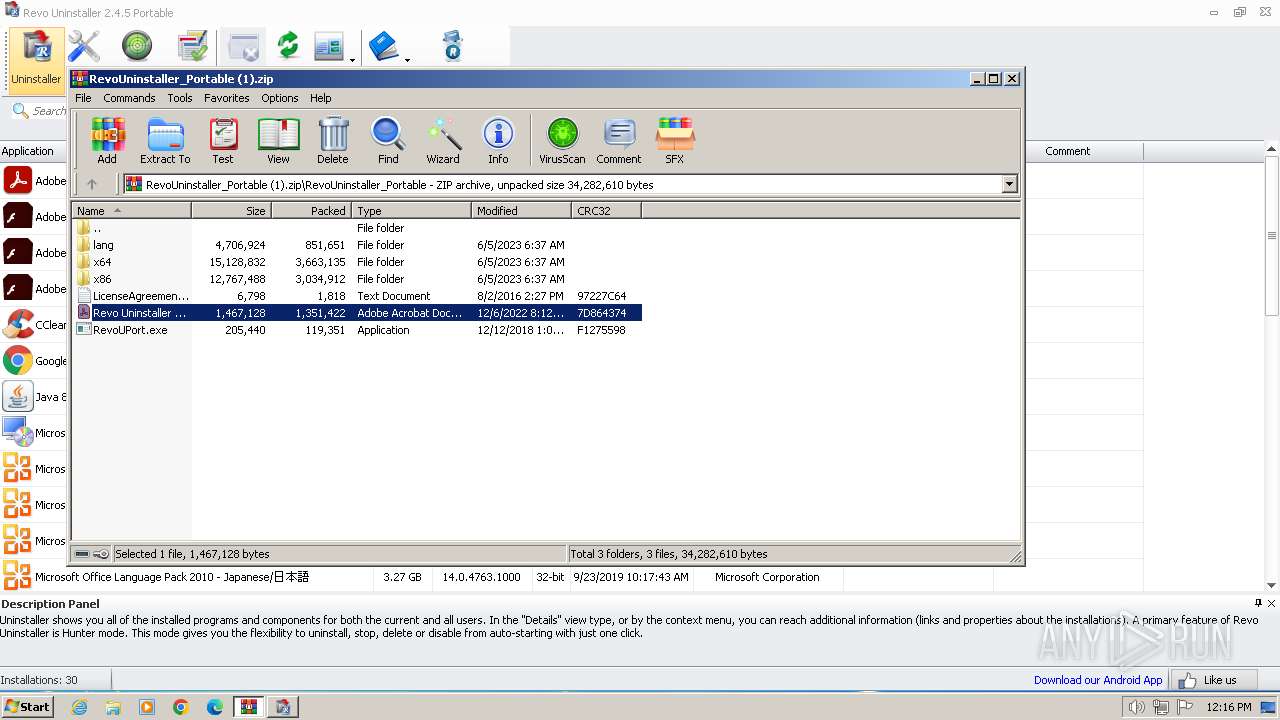
Task: Click Revo green Refresh arrows icon
Action: point(288,46)
